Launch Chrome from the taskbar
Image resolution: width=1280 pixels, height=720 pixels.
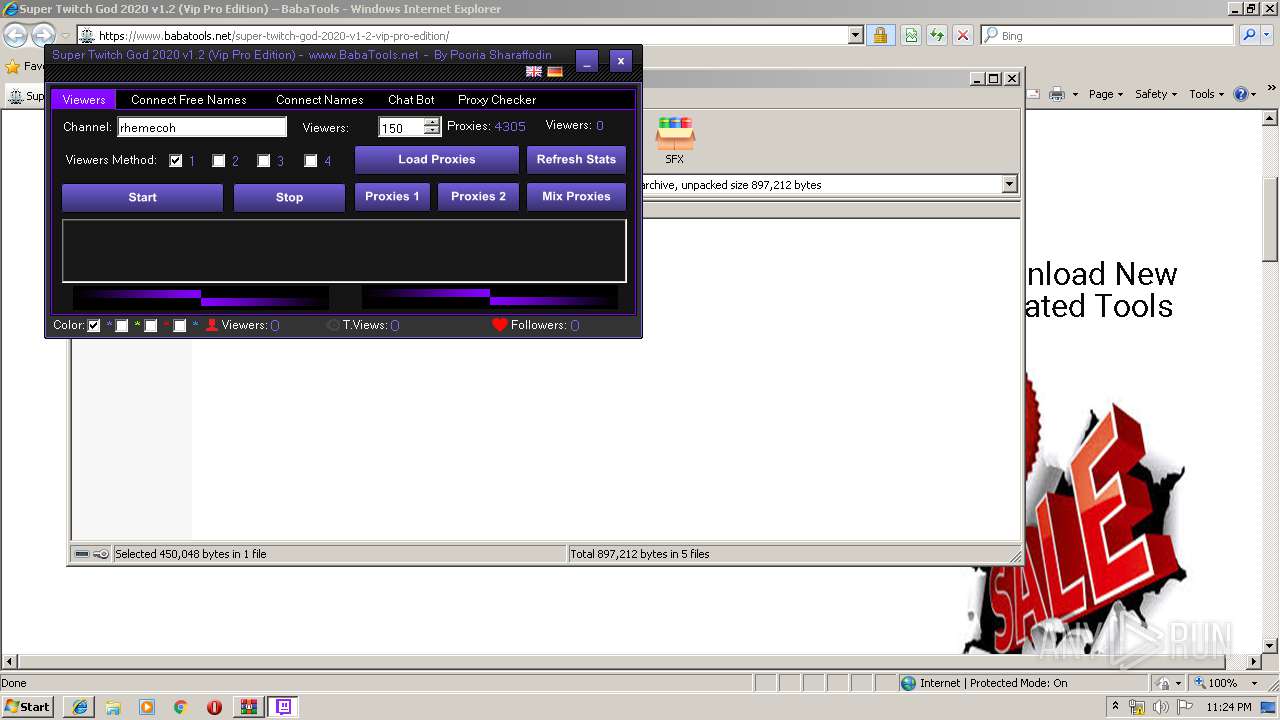coord(181,707)
